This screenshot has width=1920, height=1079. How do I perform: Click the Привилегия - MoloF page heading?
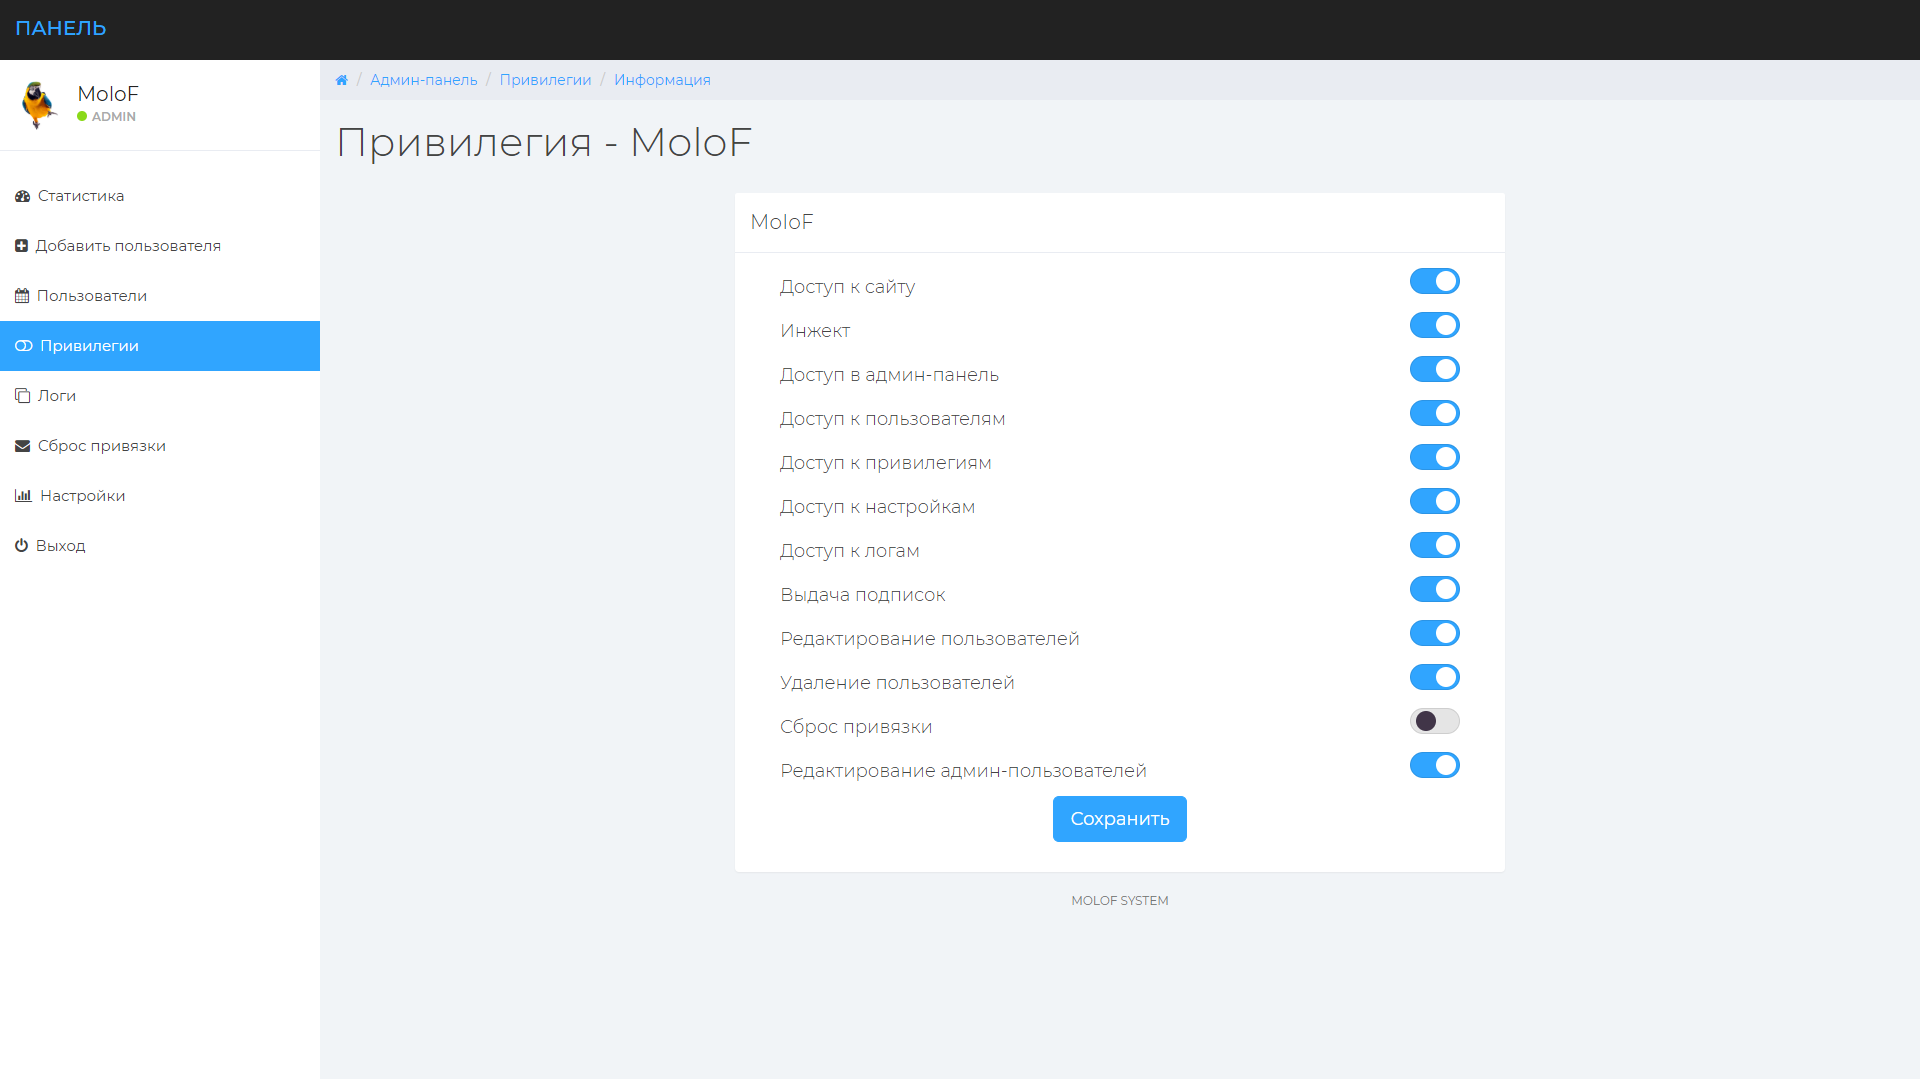click(544, 142)
